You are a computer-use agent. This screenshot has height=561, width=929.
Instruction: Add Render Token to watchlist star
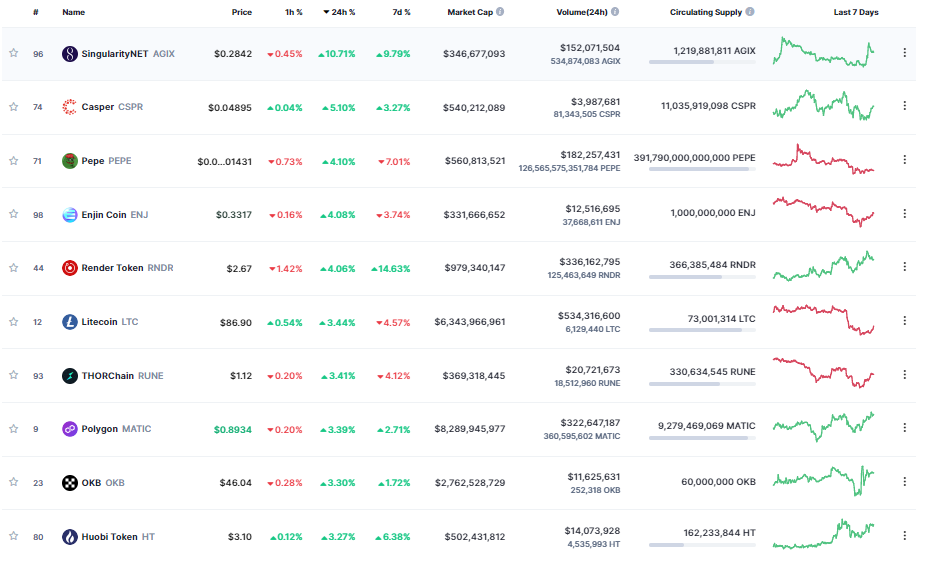14,268
